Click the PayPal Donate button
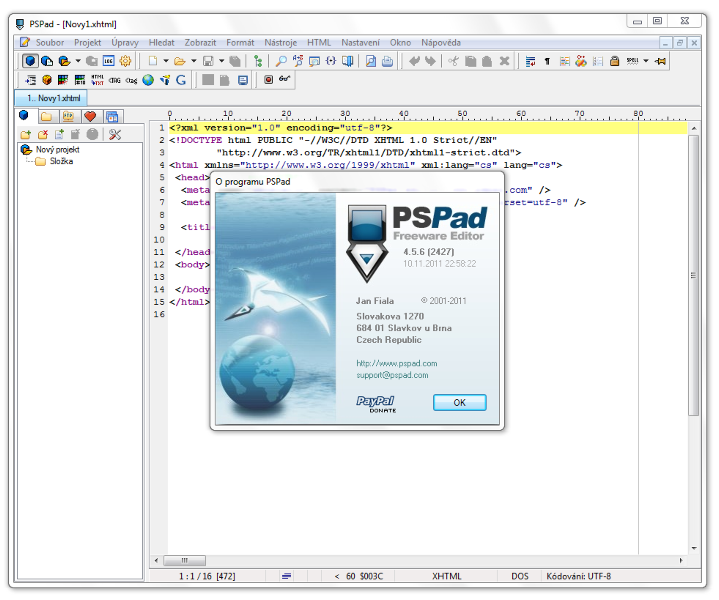The height and width of the screenshot is (600, 719). coord(376,404)
